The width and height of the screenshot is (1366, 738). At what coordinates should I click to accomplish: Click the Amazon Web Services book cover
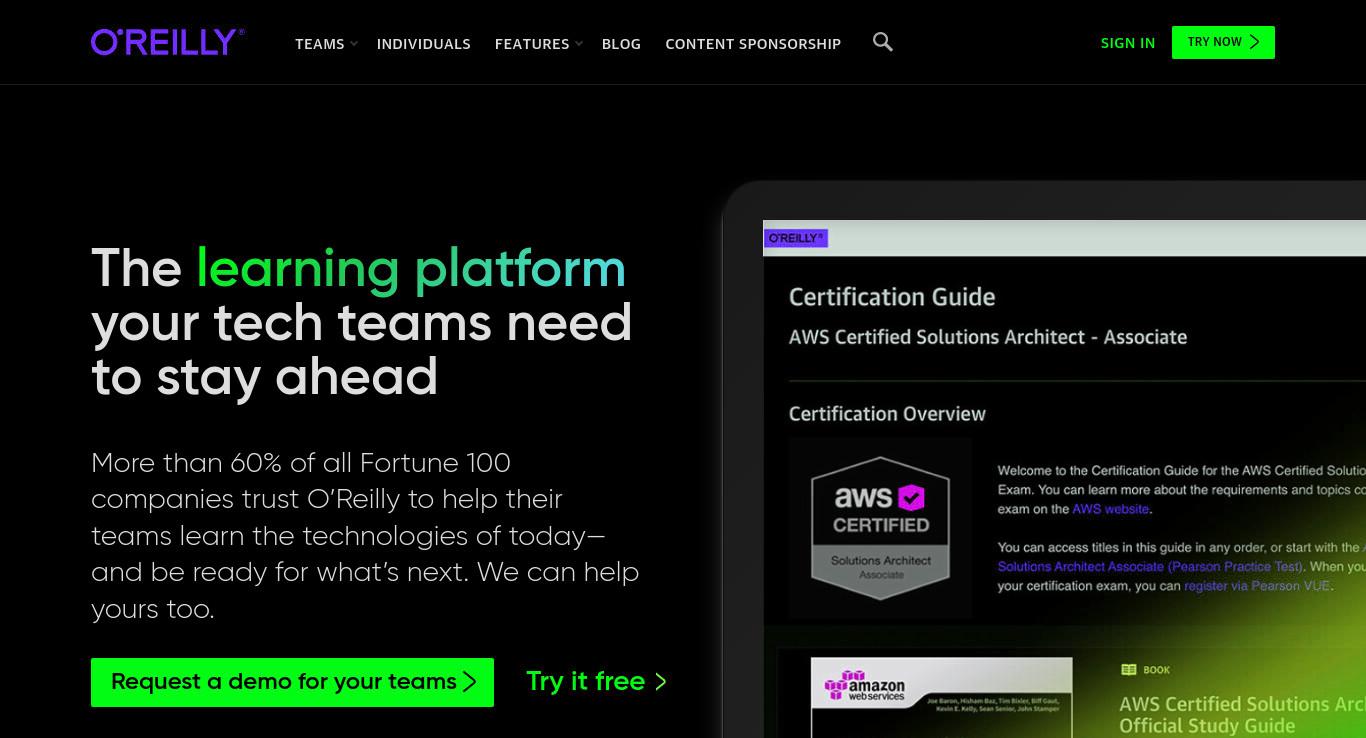tap(941, 697)
